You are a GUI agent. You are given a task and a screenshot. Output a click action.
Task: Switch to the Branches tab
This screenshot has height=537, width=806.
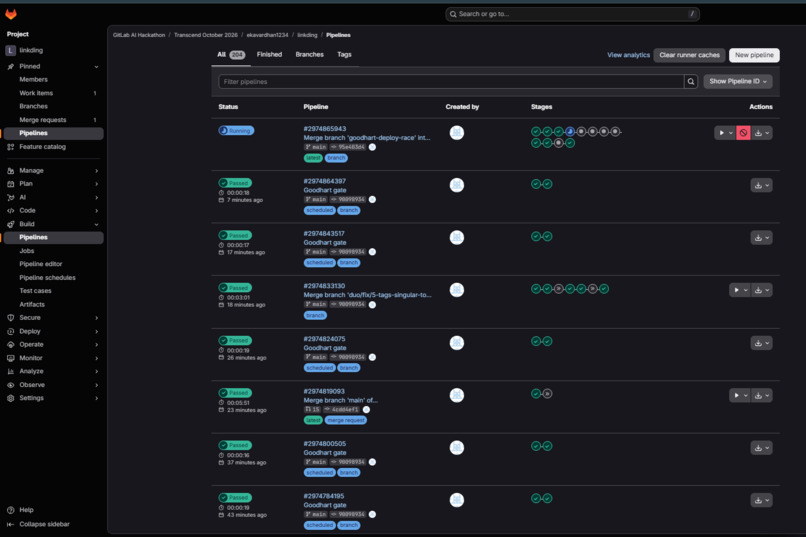[x=309, y=54]
